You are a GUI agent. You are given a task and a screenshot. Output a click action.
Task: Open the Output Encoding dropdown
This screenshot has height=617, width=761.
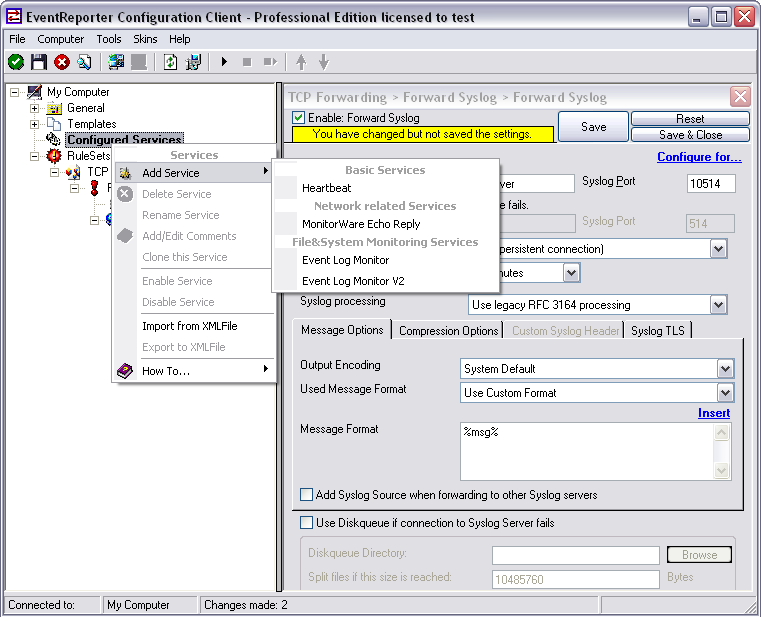tap(725, 369)
